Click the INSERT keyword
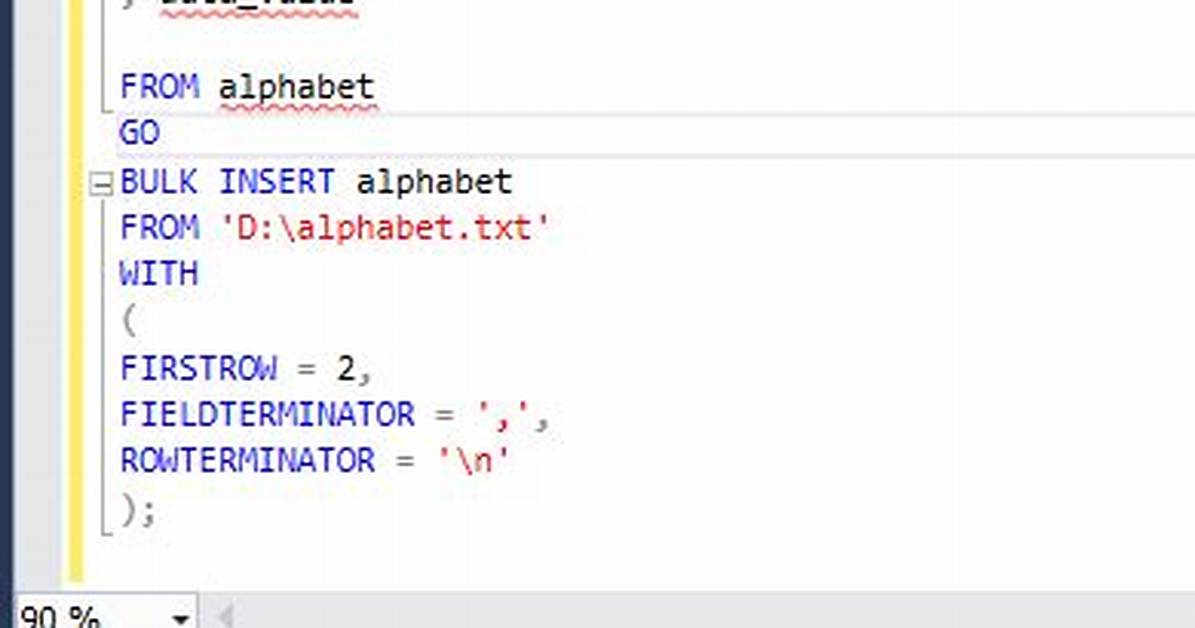Viewport: 1195px width, 628px height. pyautogui.click(x=277, y=181)
